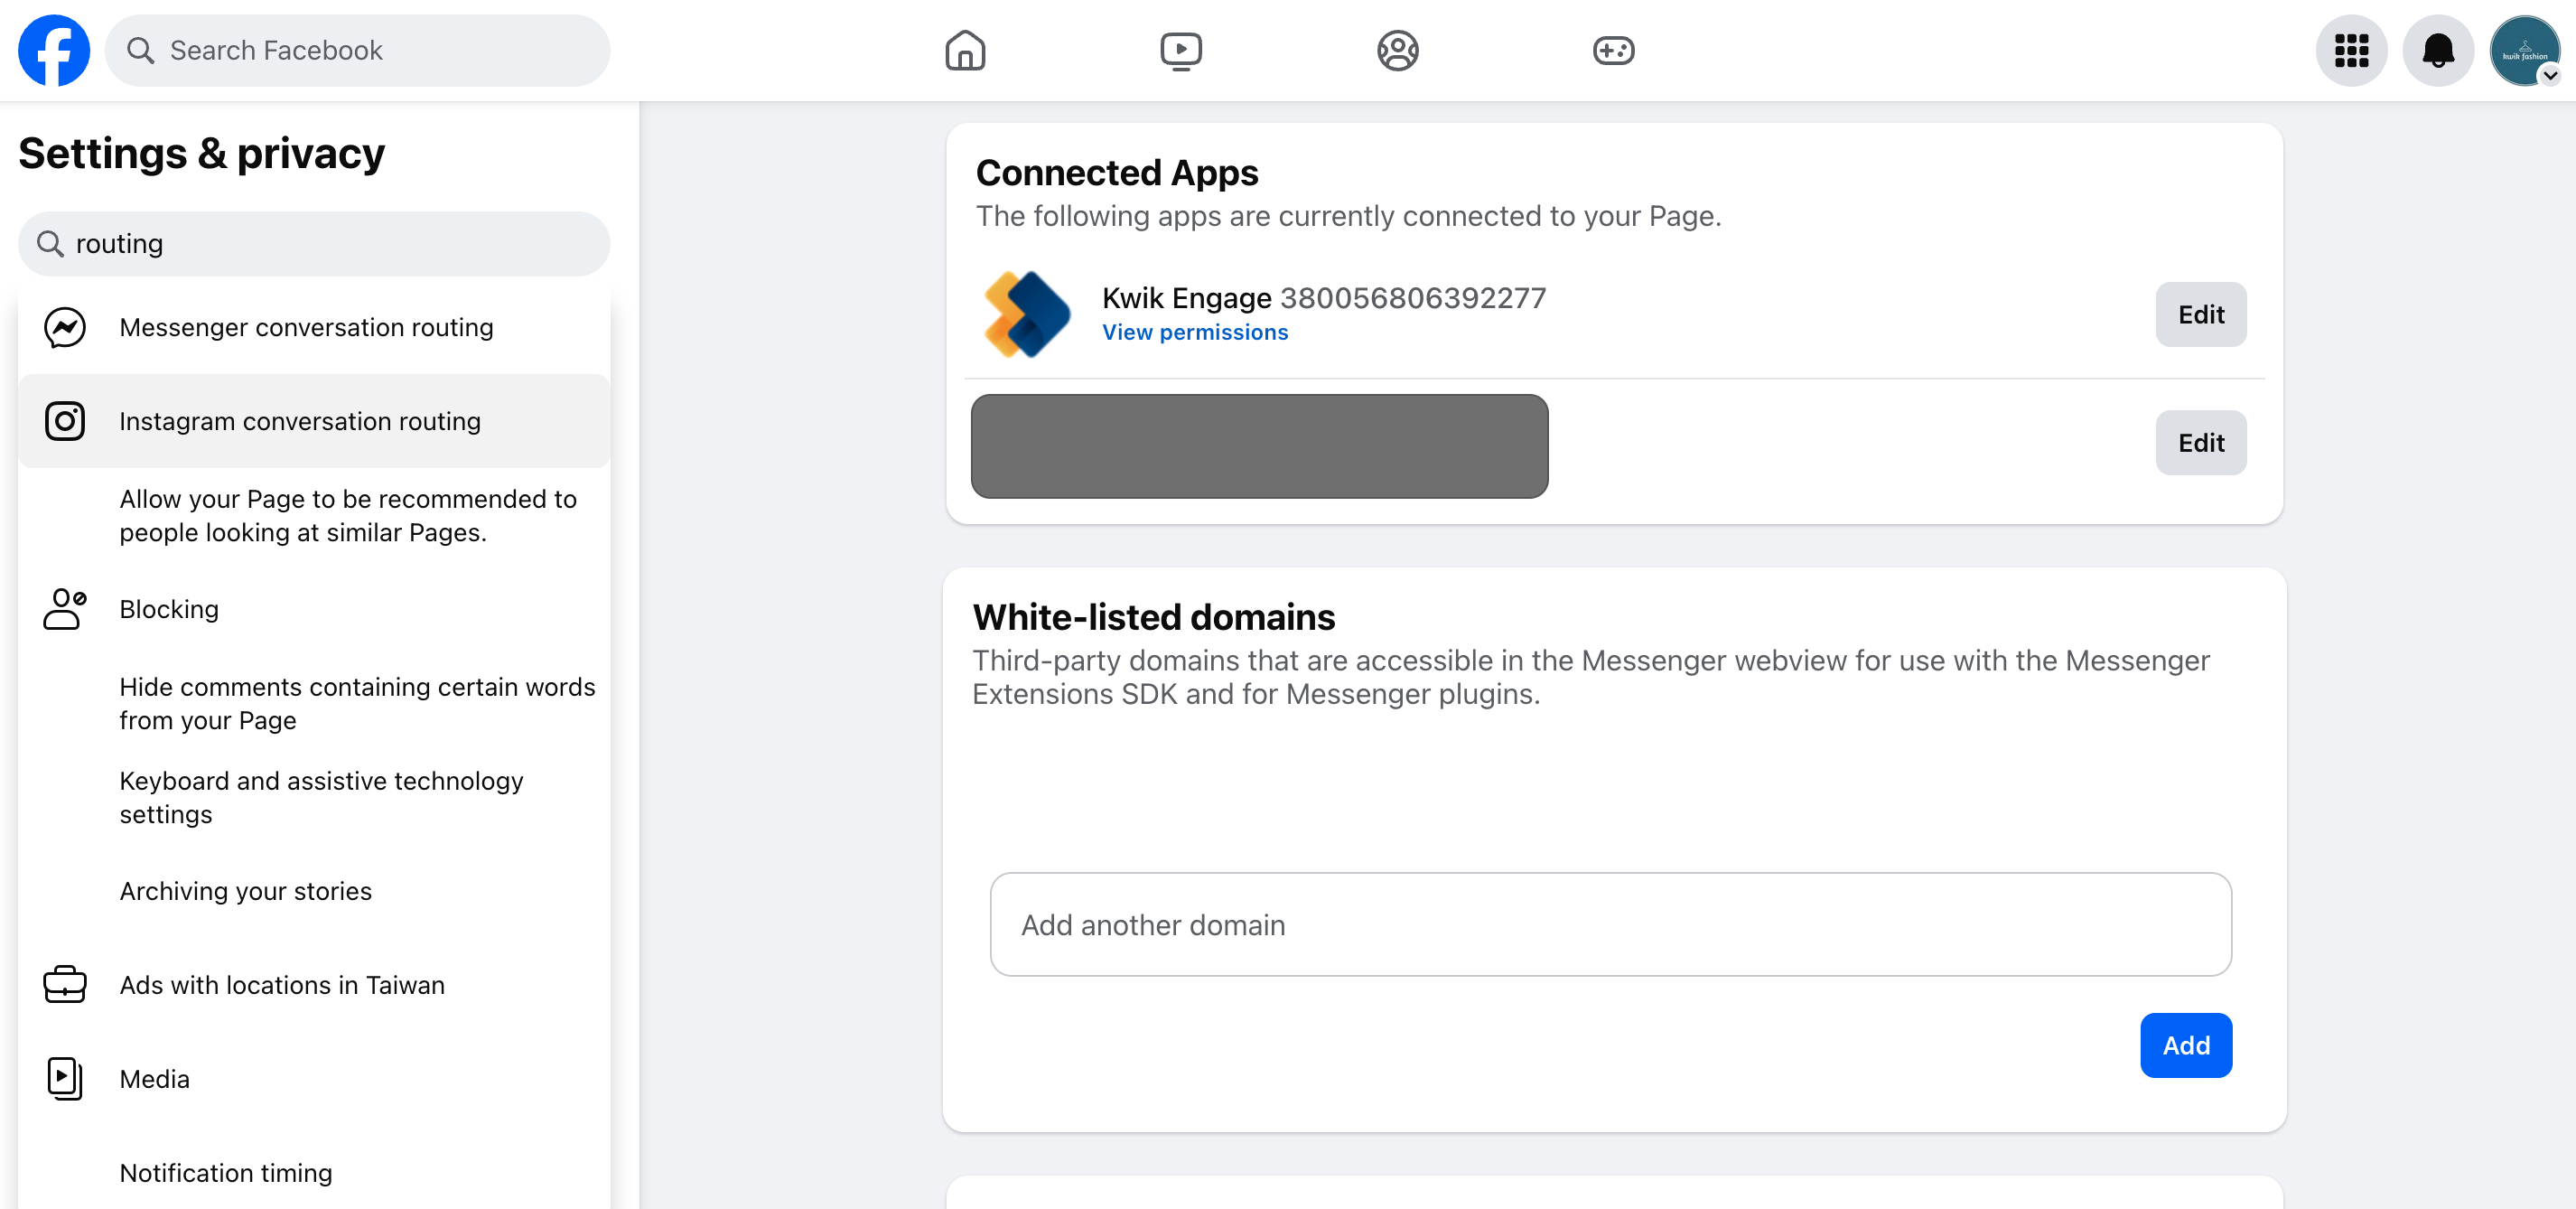Open the Gaming controller icon
2576x1209 pixels.
(1613, 50)
